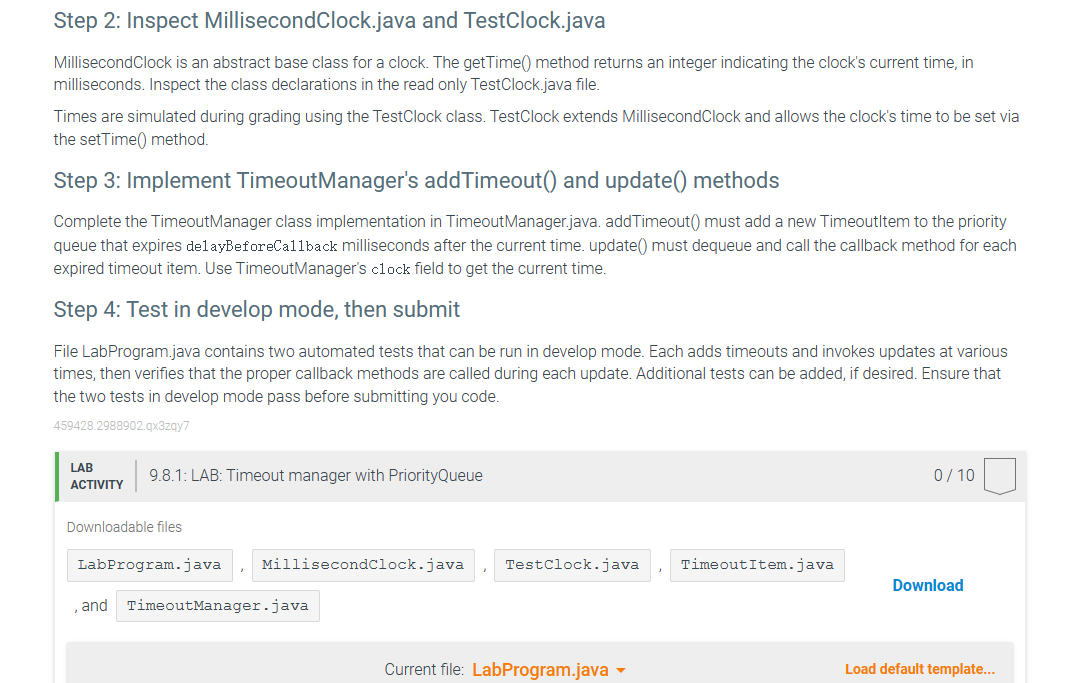Click the 0 / 10 score display
Screen dimensions: 1078x683
point(953,475)
